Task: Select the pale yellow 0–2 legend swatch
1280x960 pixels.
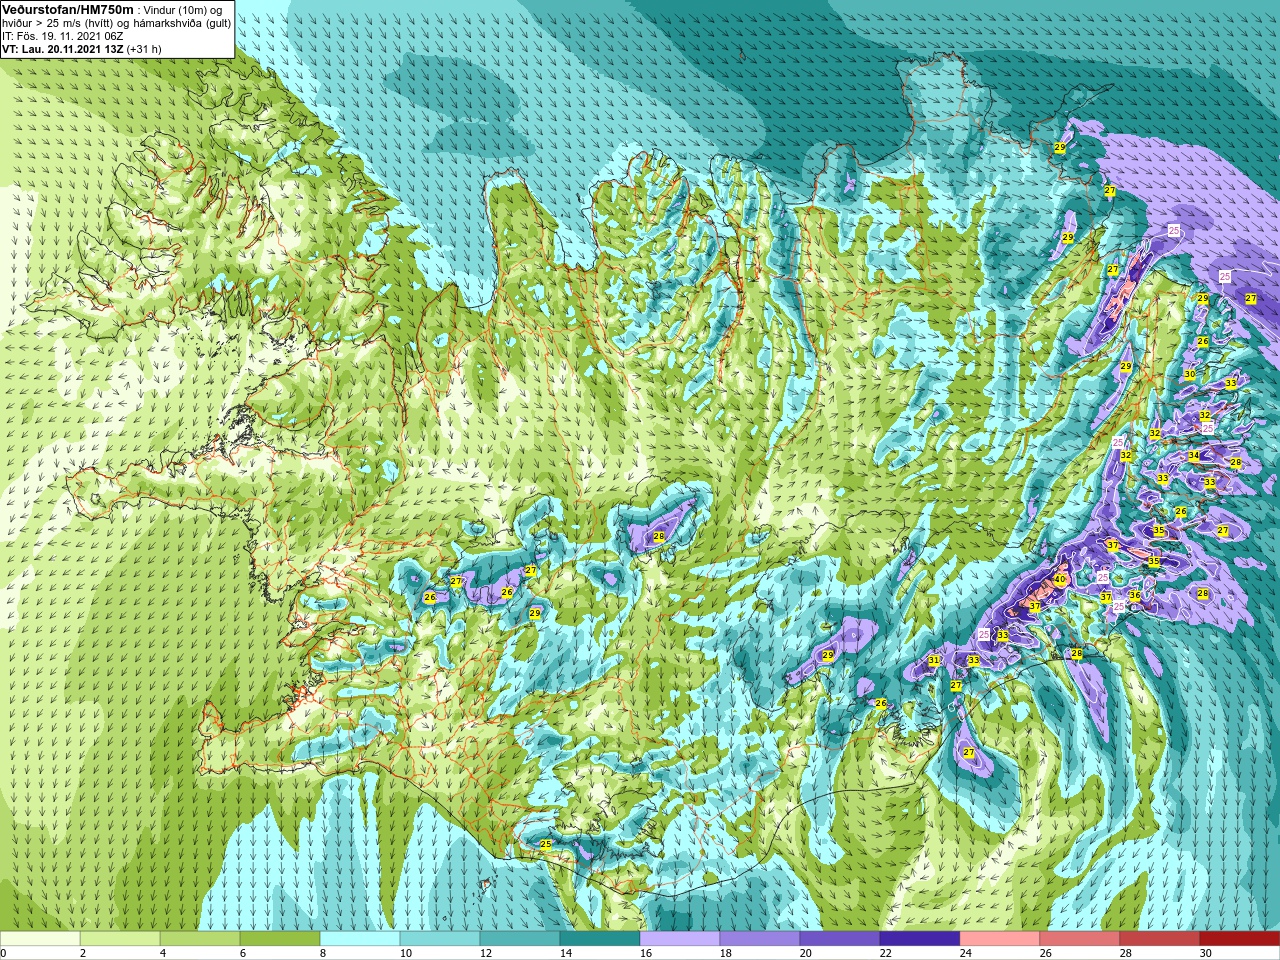Action: (40, 939)
